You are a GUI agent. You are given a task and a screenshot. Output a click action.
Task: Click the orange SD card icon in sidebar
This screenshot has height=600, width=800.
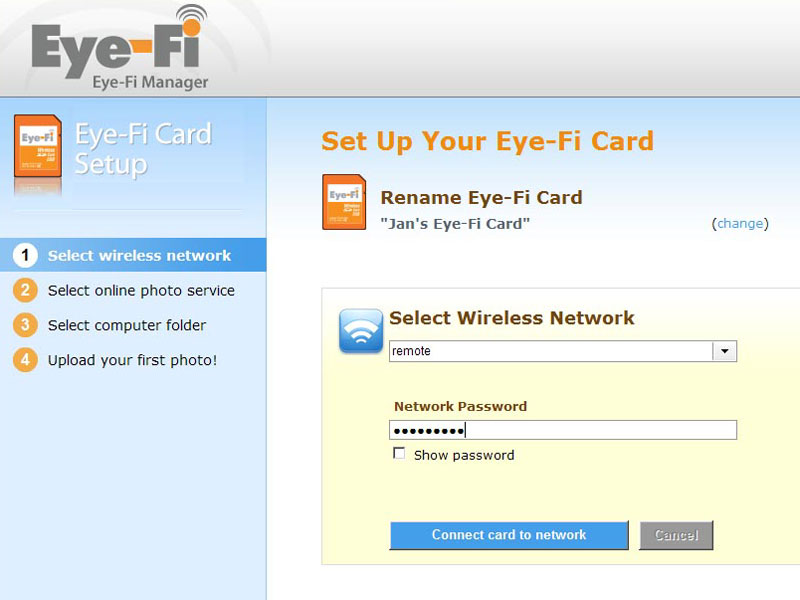pyautogui.click(x=38, y=146)
